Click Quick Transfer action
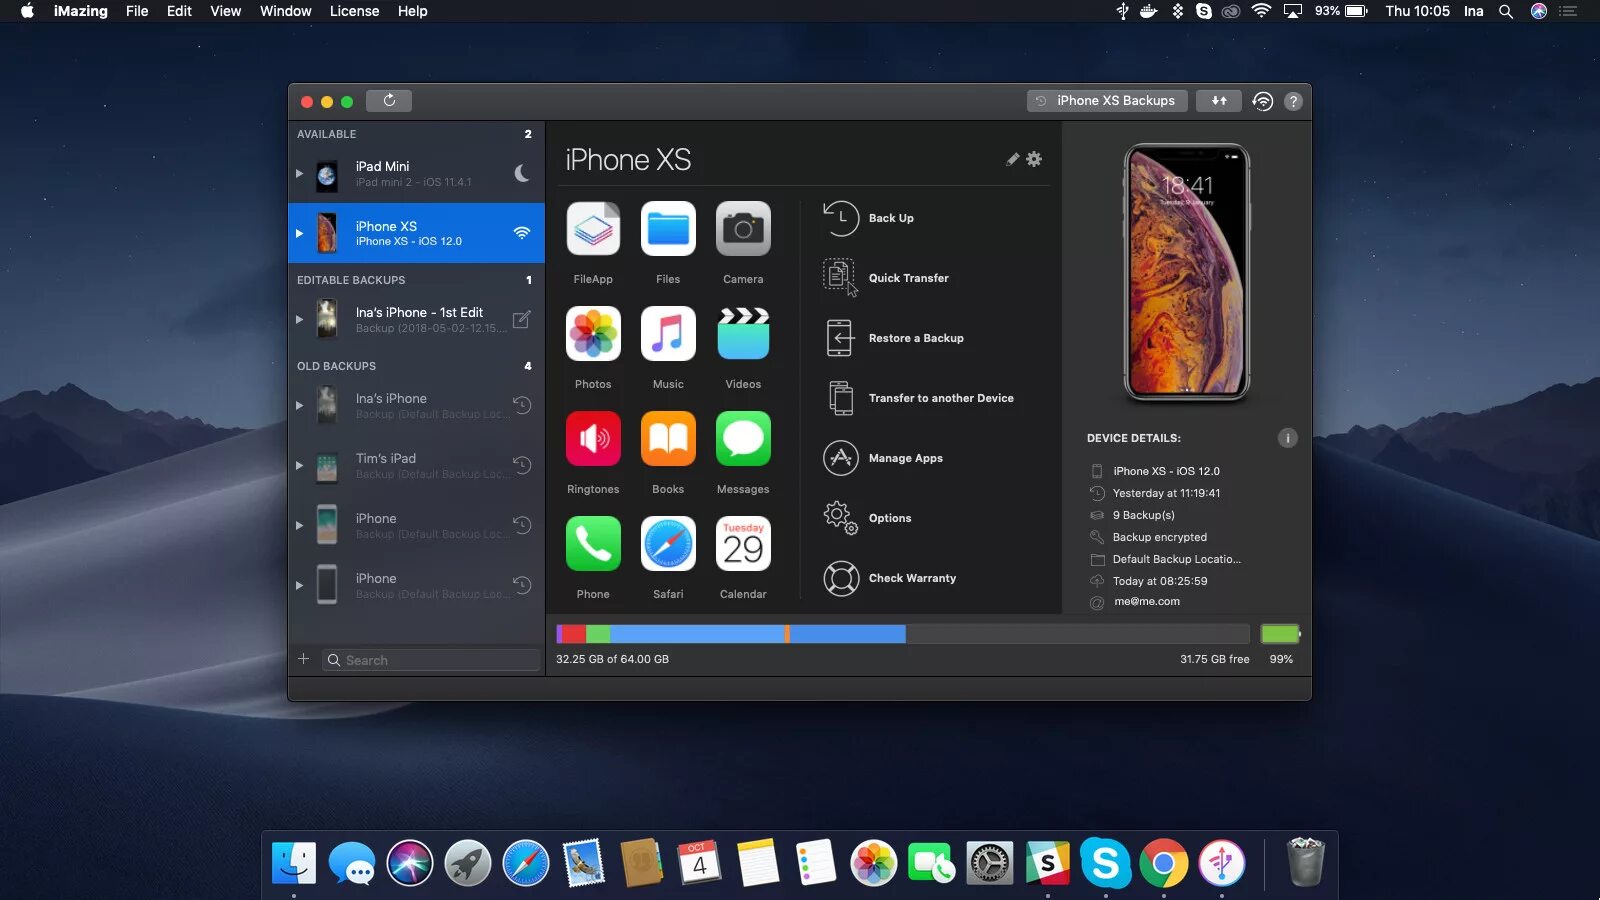 coord(886,278)
